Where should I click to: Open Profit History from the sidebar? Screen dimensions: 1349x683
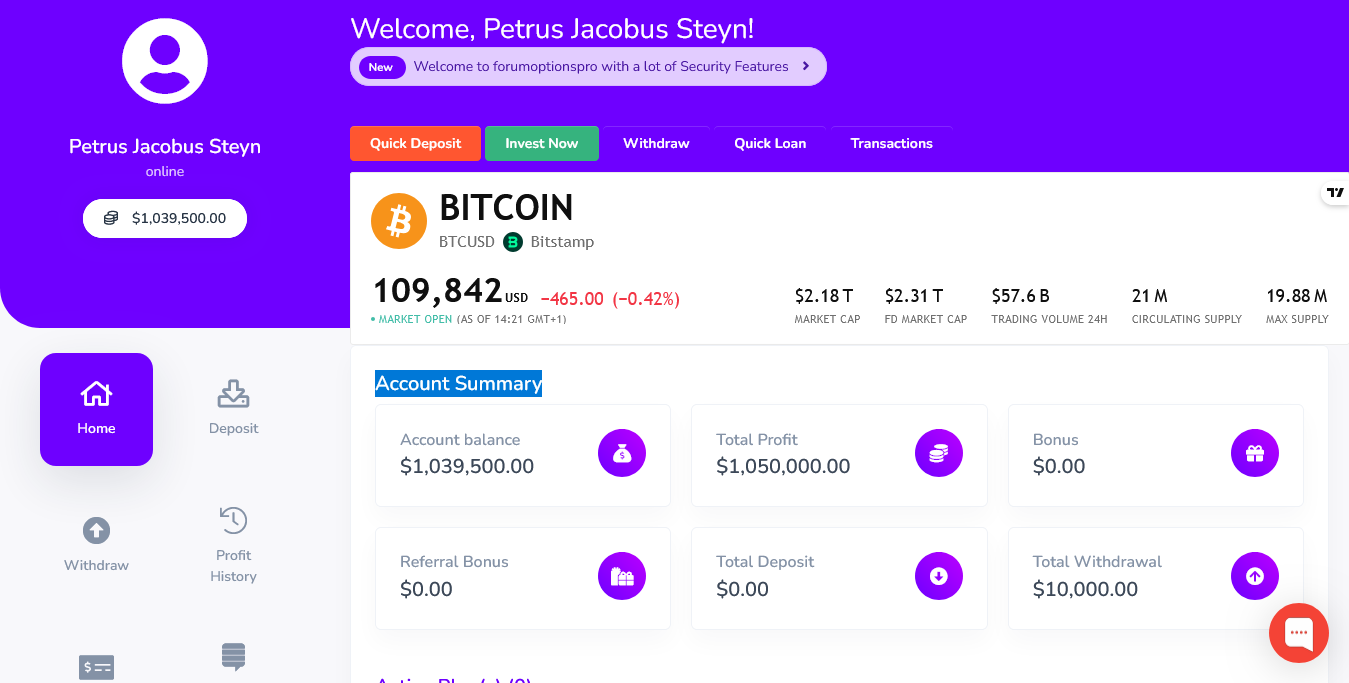233,544
